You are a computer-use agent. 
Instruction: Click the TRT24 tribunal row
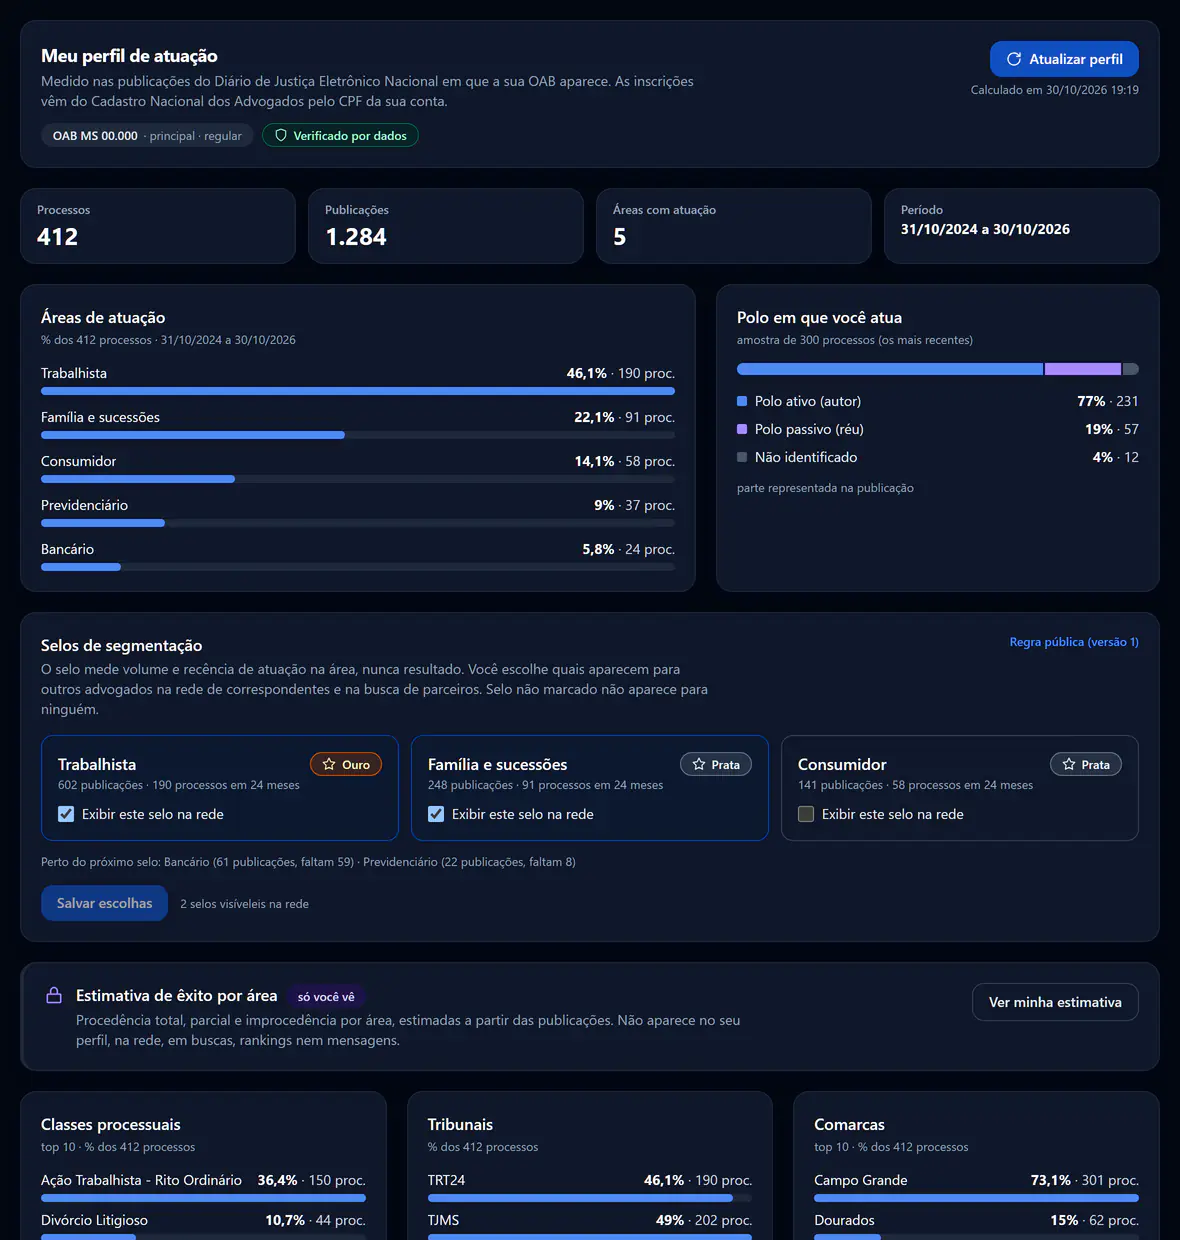point(590,1187)
